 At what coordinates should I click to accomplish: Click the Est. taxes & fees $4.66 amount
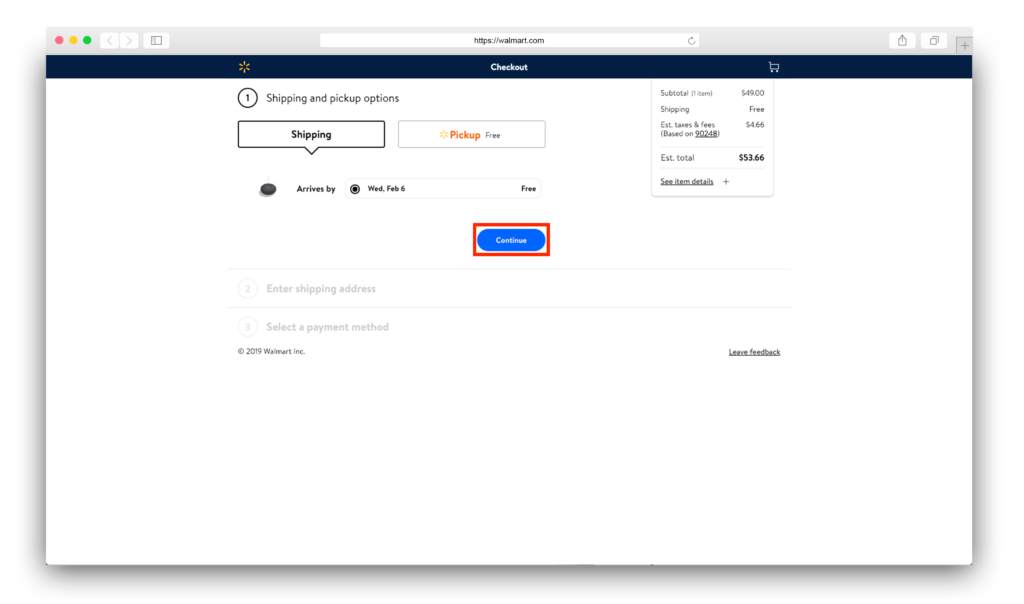755,125
